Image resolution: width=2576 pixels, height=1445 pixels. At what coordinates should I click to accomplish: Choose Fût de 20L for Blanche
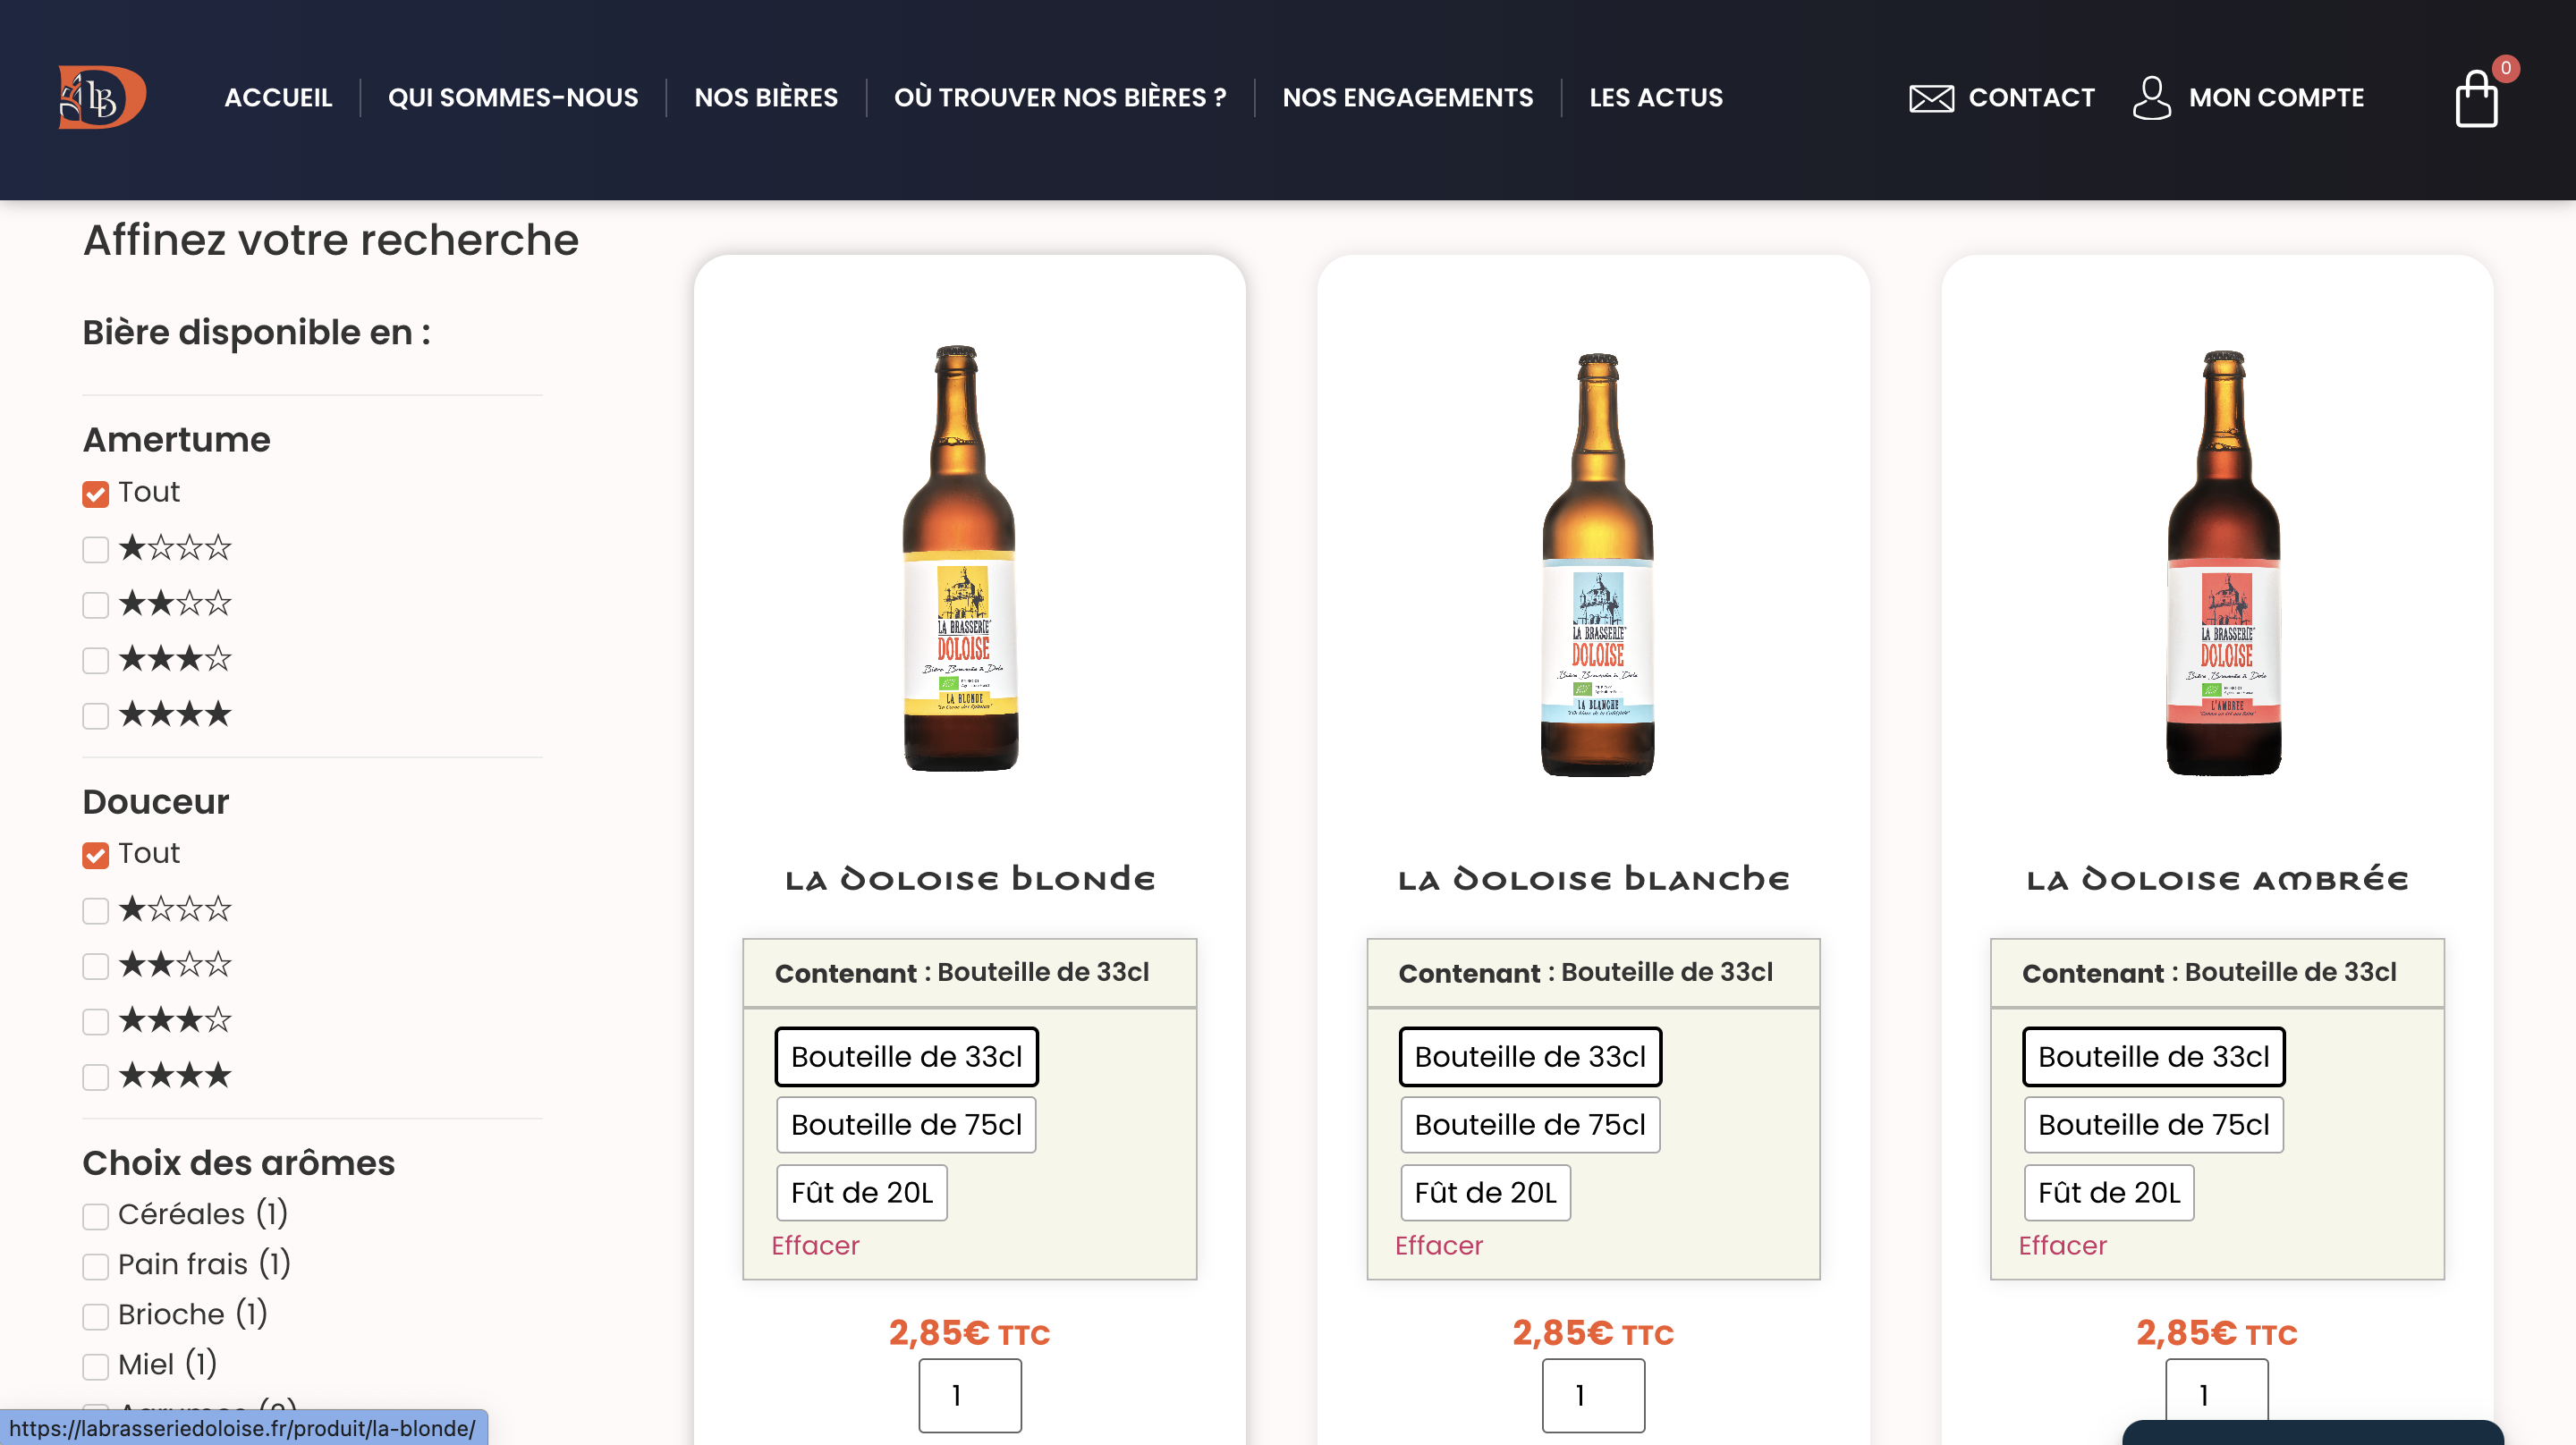(x=1485, y=1193)
